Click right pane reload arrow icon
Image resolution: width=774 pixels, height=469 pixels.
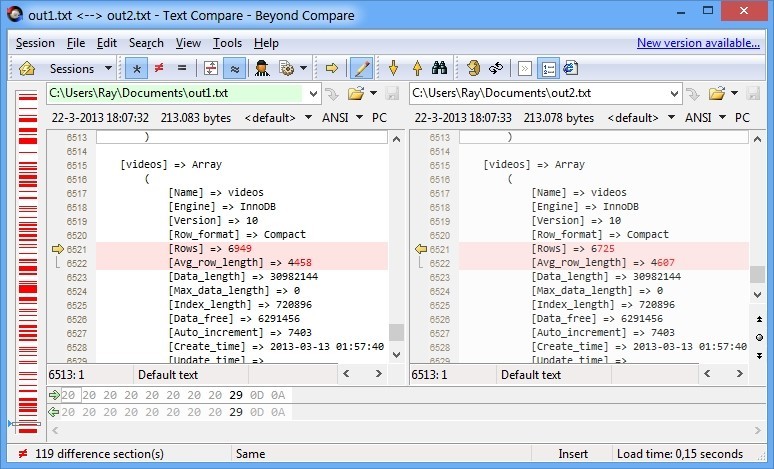(x=693, y=94)
